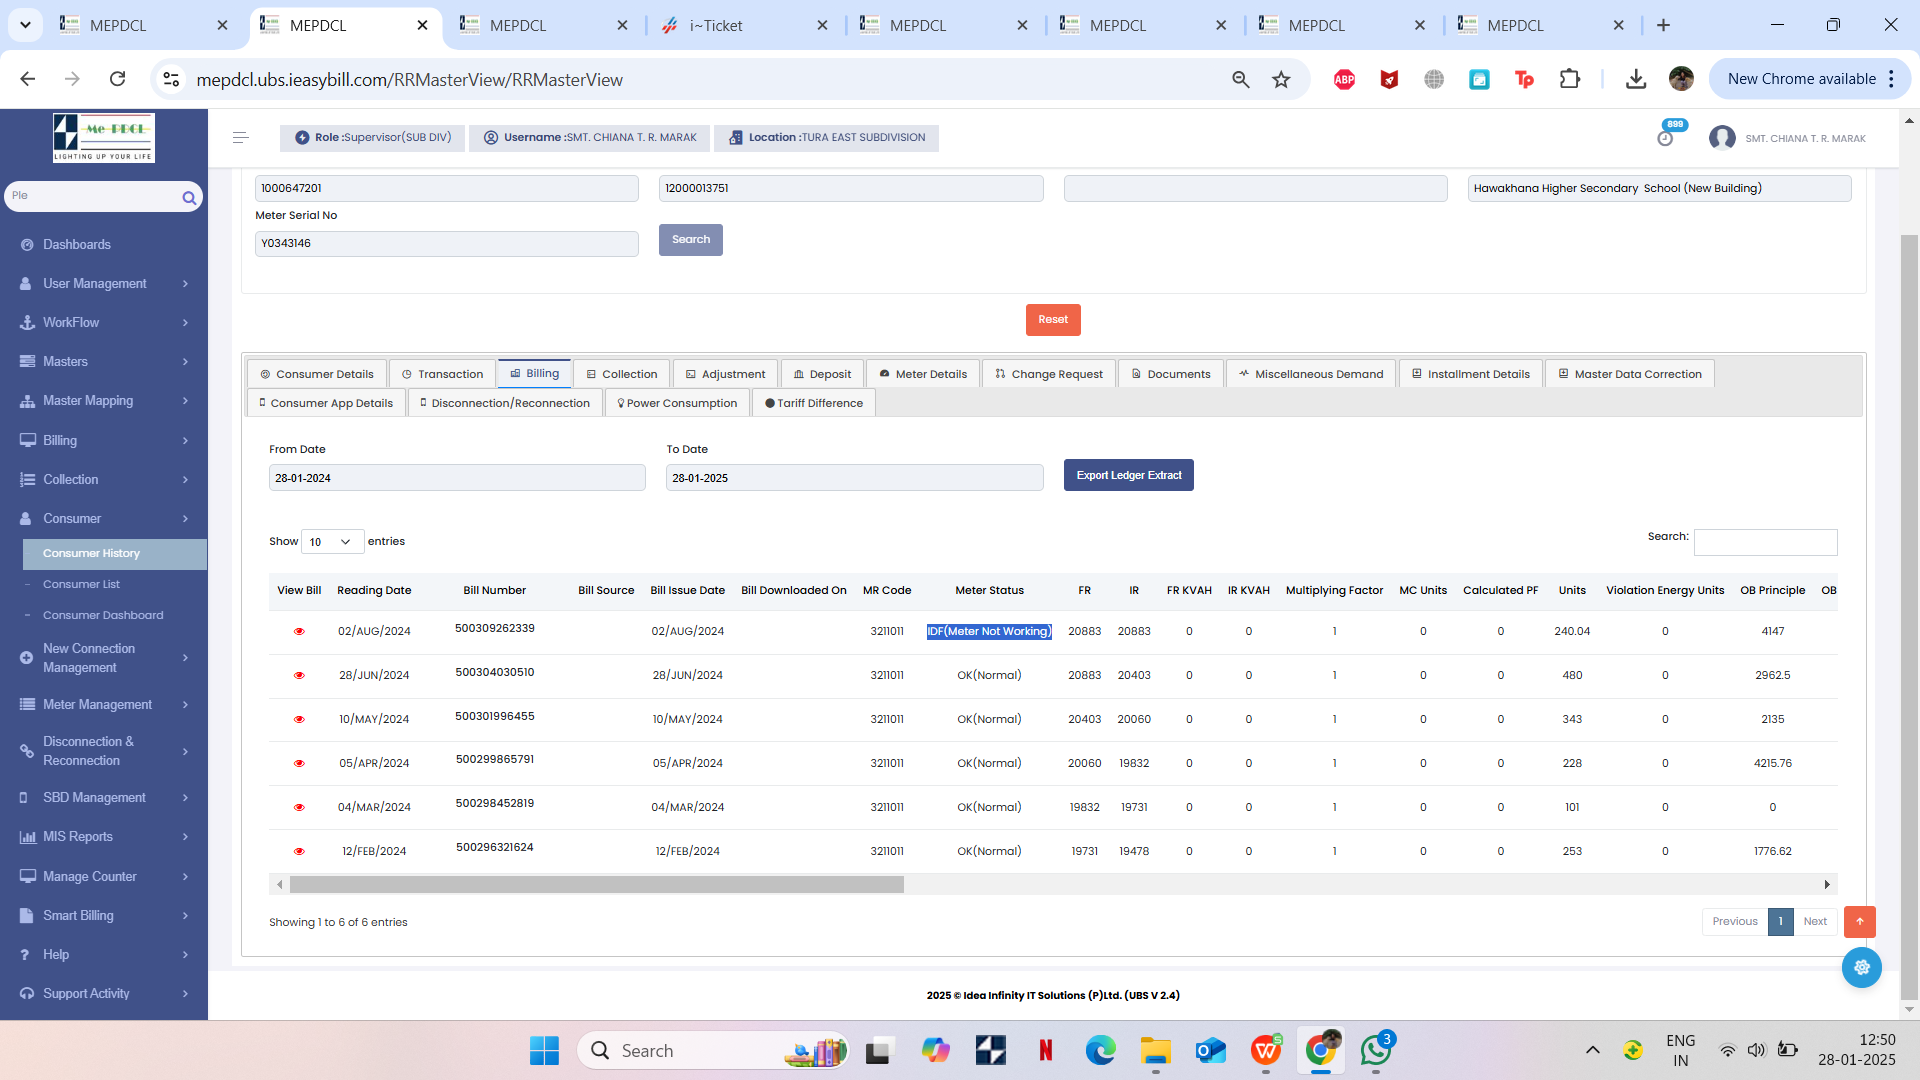Open Microsoft Edge from the taskbar
Screen dimensions: 1920x1080
(1100, 1050)
